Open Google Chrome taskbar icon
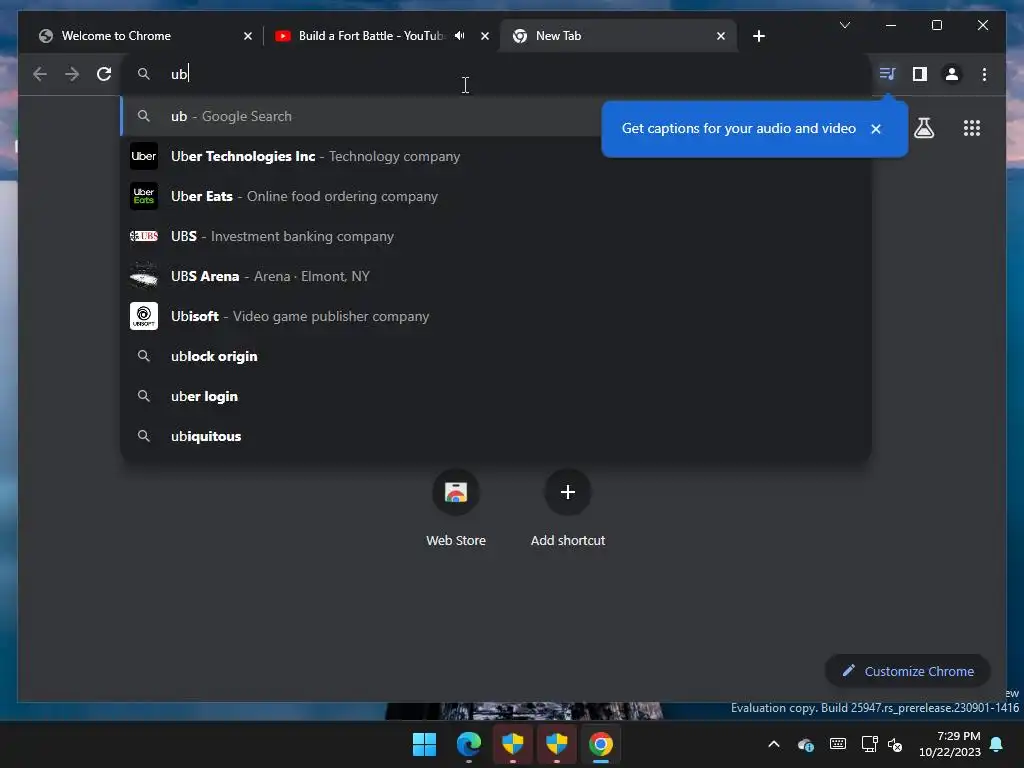Screen dimensions: 1024x768 pos(601,744)
